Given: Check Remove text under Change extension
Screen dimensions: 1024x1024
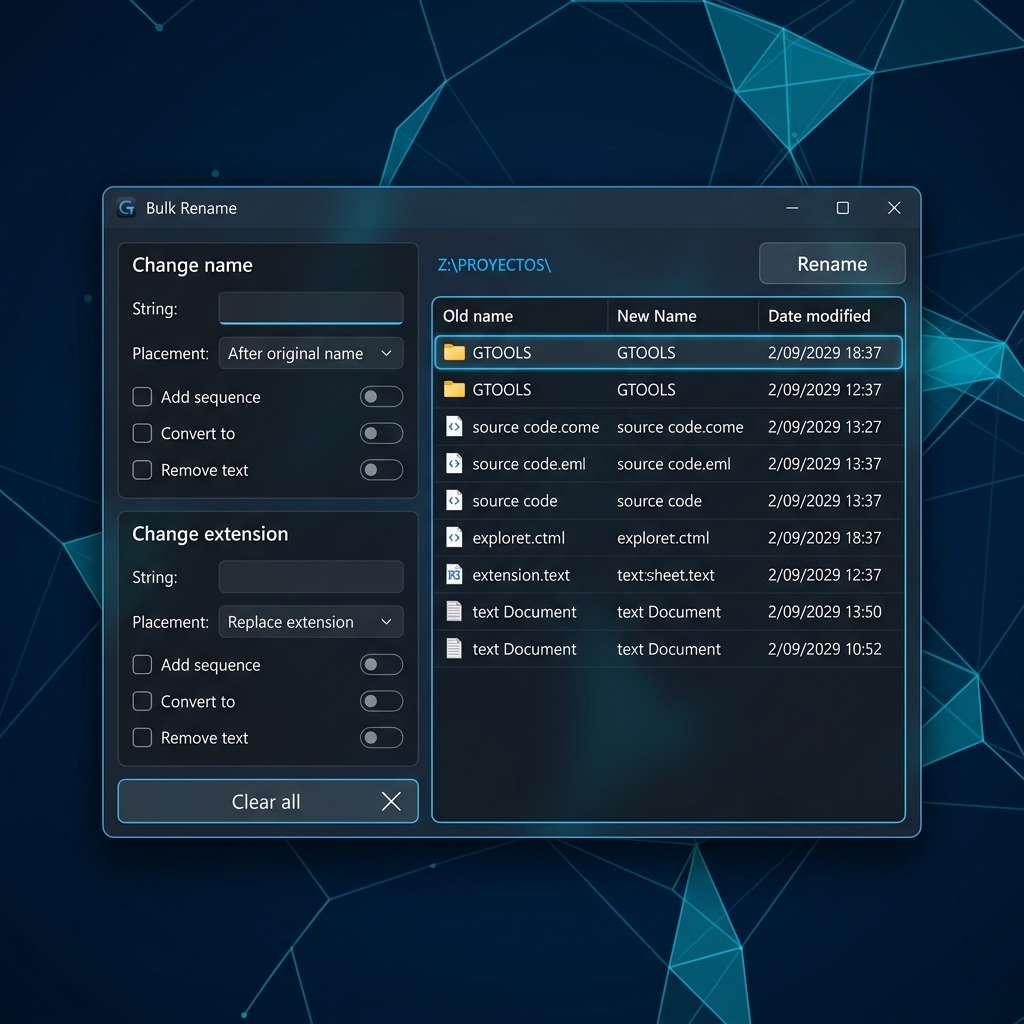Looking at the screenshot, I should coord(142,738).
